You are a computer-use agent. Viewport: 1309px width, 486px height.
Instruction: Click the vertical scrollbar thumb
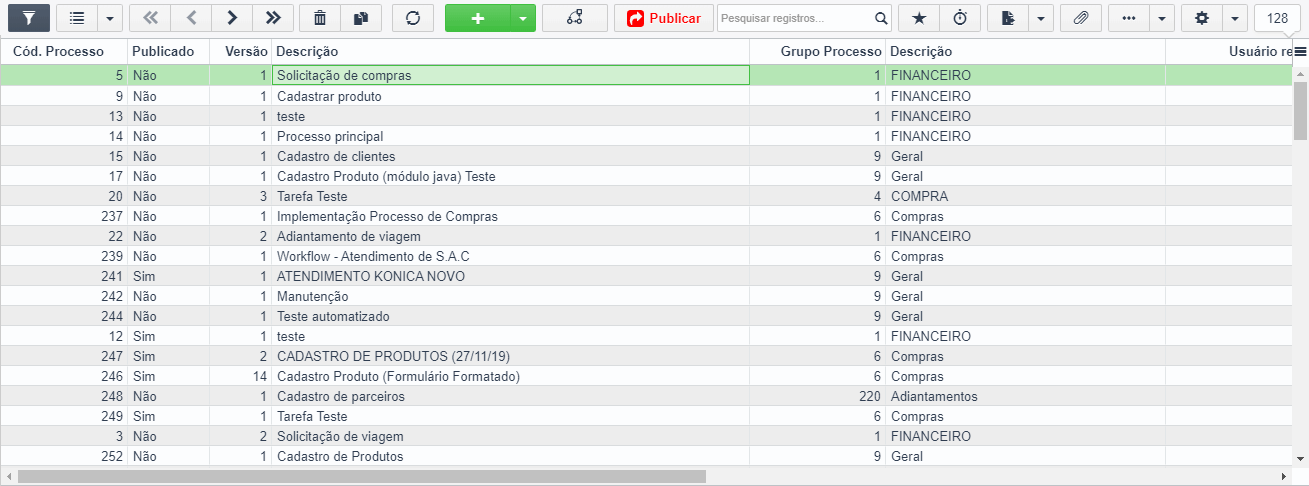[x=1300, y=110]
